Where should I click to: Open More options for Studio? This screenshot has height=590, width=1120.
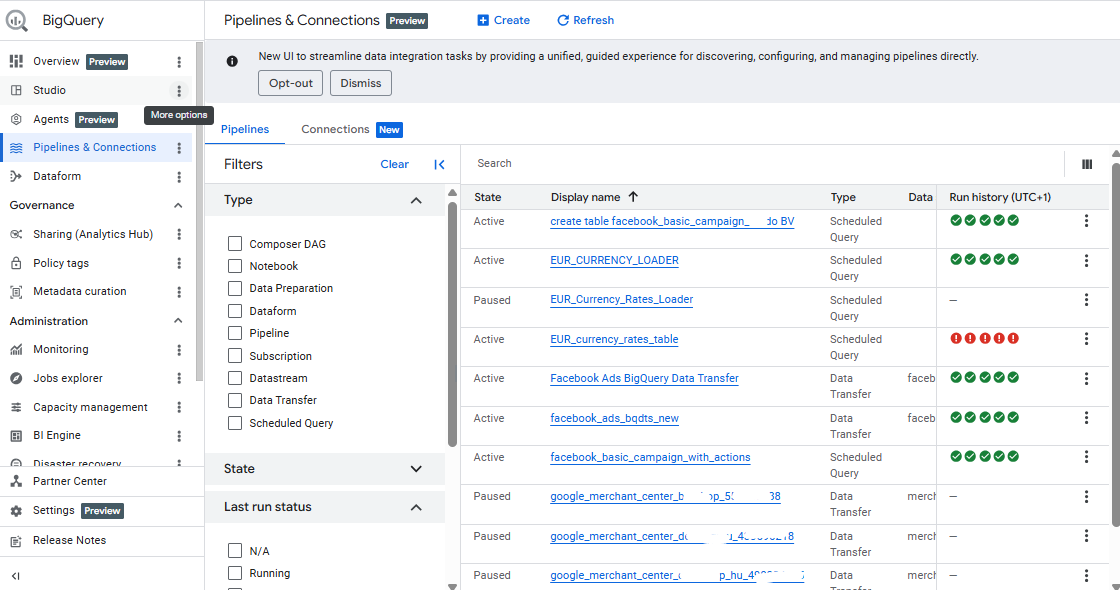pyautogui.click(x=179, y=91)
